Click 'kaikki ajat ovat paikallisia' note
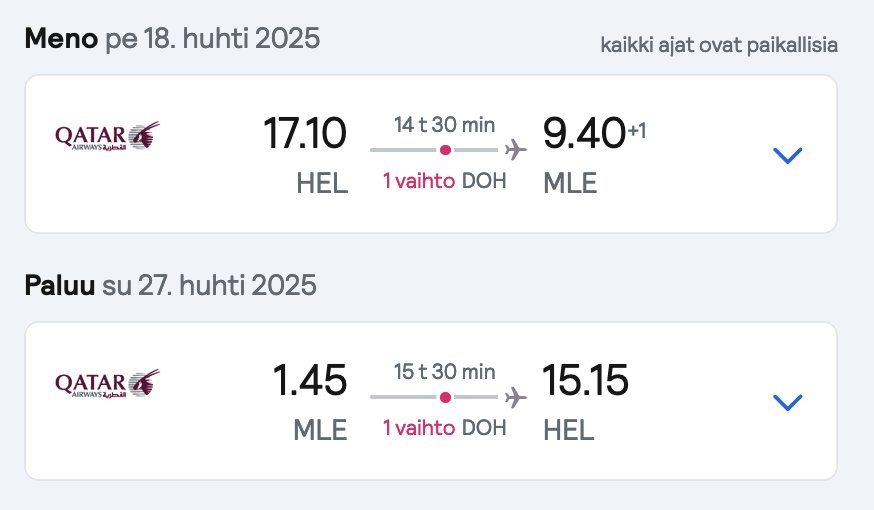 719,45
